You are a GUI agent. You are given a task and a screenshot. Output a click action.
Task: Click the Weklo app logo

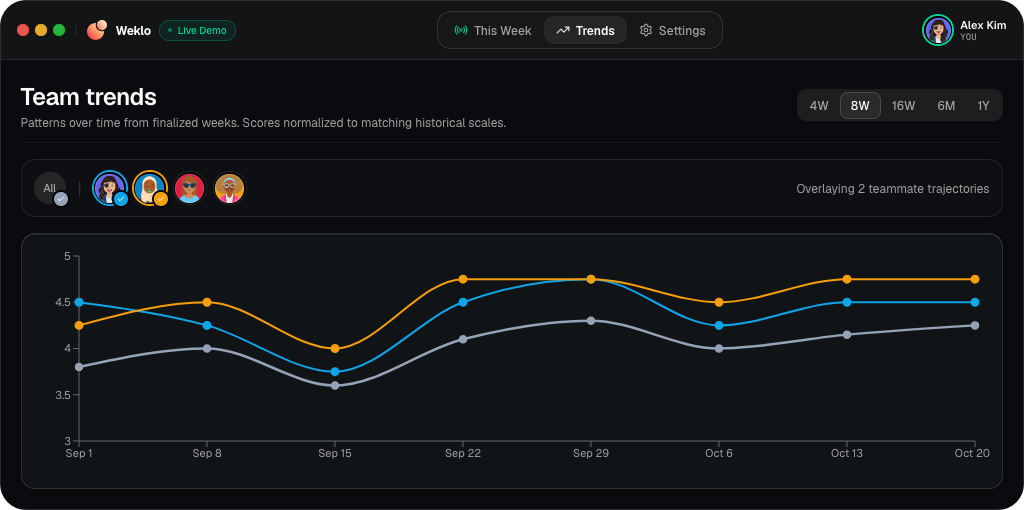[x=97, y=30]
